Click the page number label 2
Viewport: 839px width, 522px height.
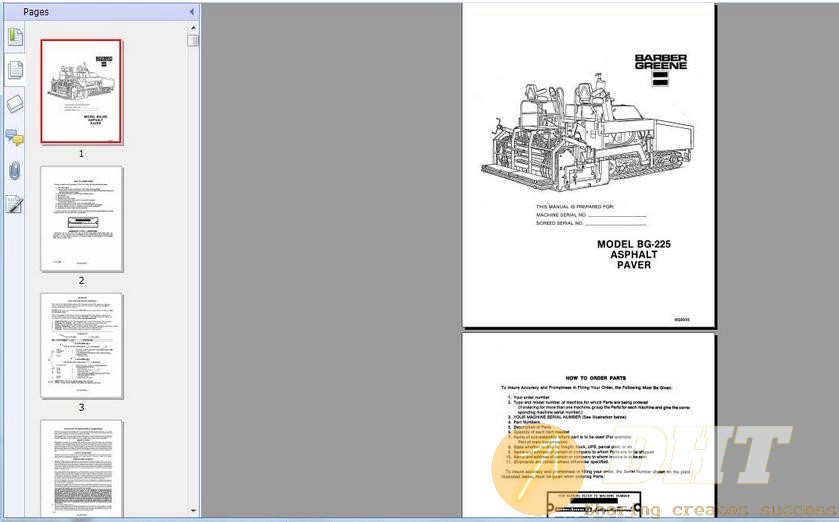tap(81, 280)
